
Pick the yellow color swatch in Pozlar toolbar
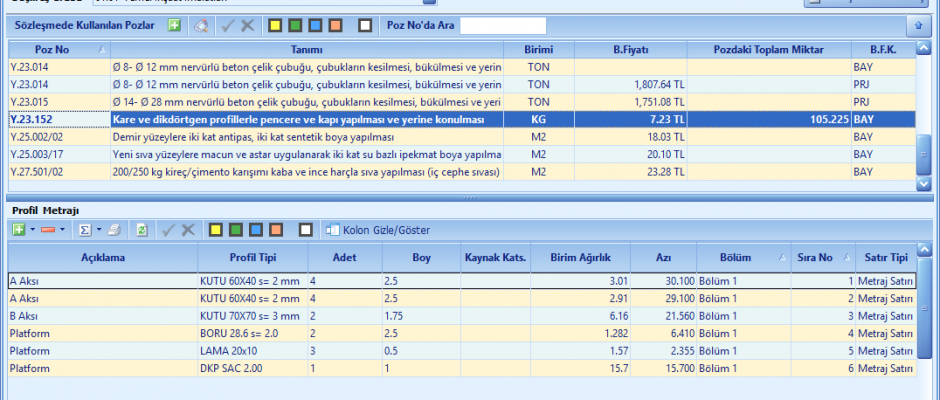point(275,25)
